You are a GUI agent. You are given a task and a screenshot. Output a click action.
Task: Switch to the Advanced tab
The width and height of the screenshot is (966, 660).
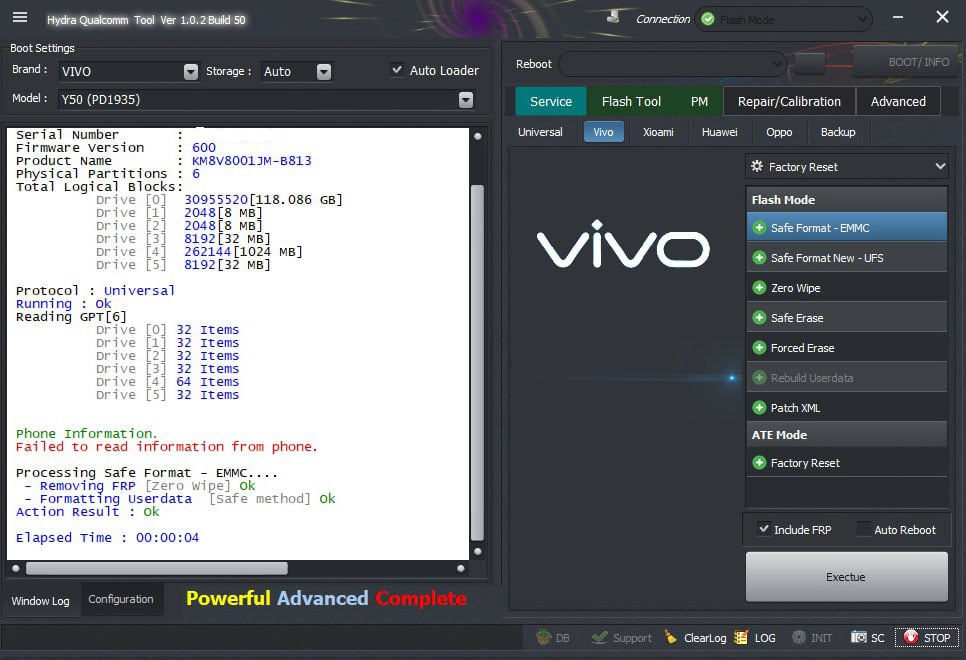(x=898, y=101)
